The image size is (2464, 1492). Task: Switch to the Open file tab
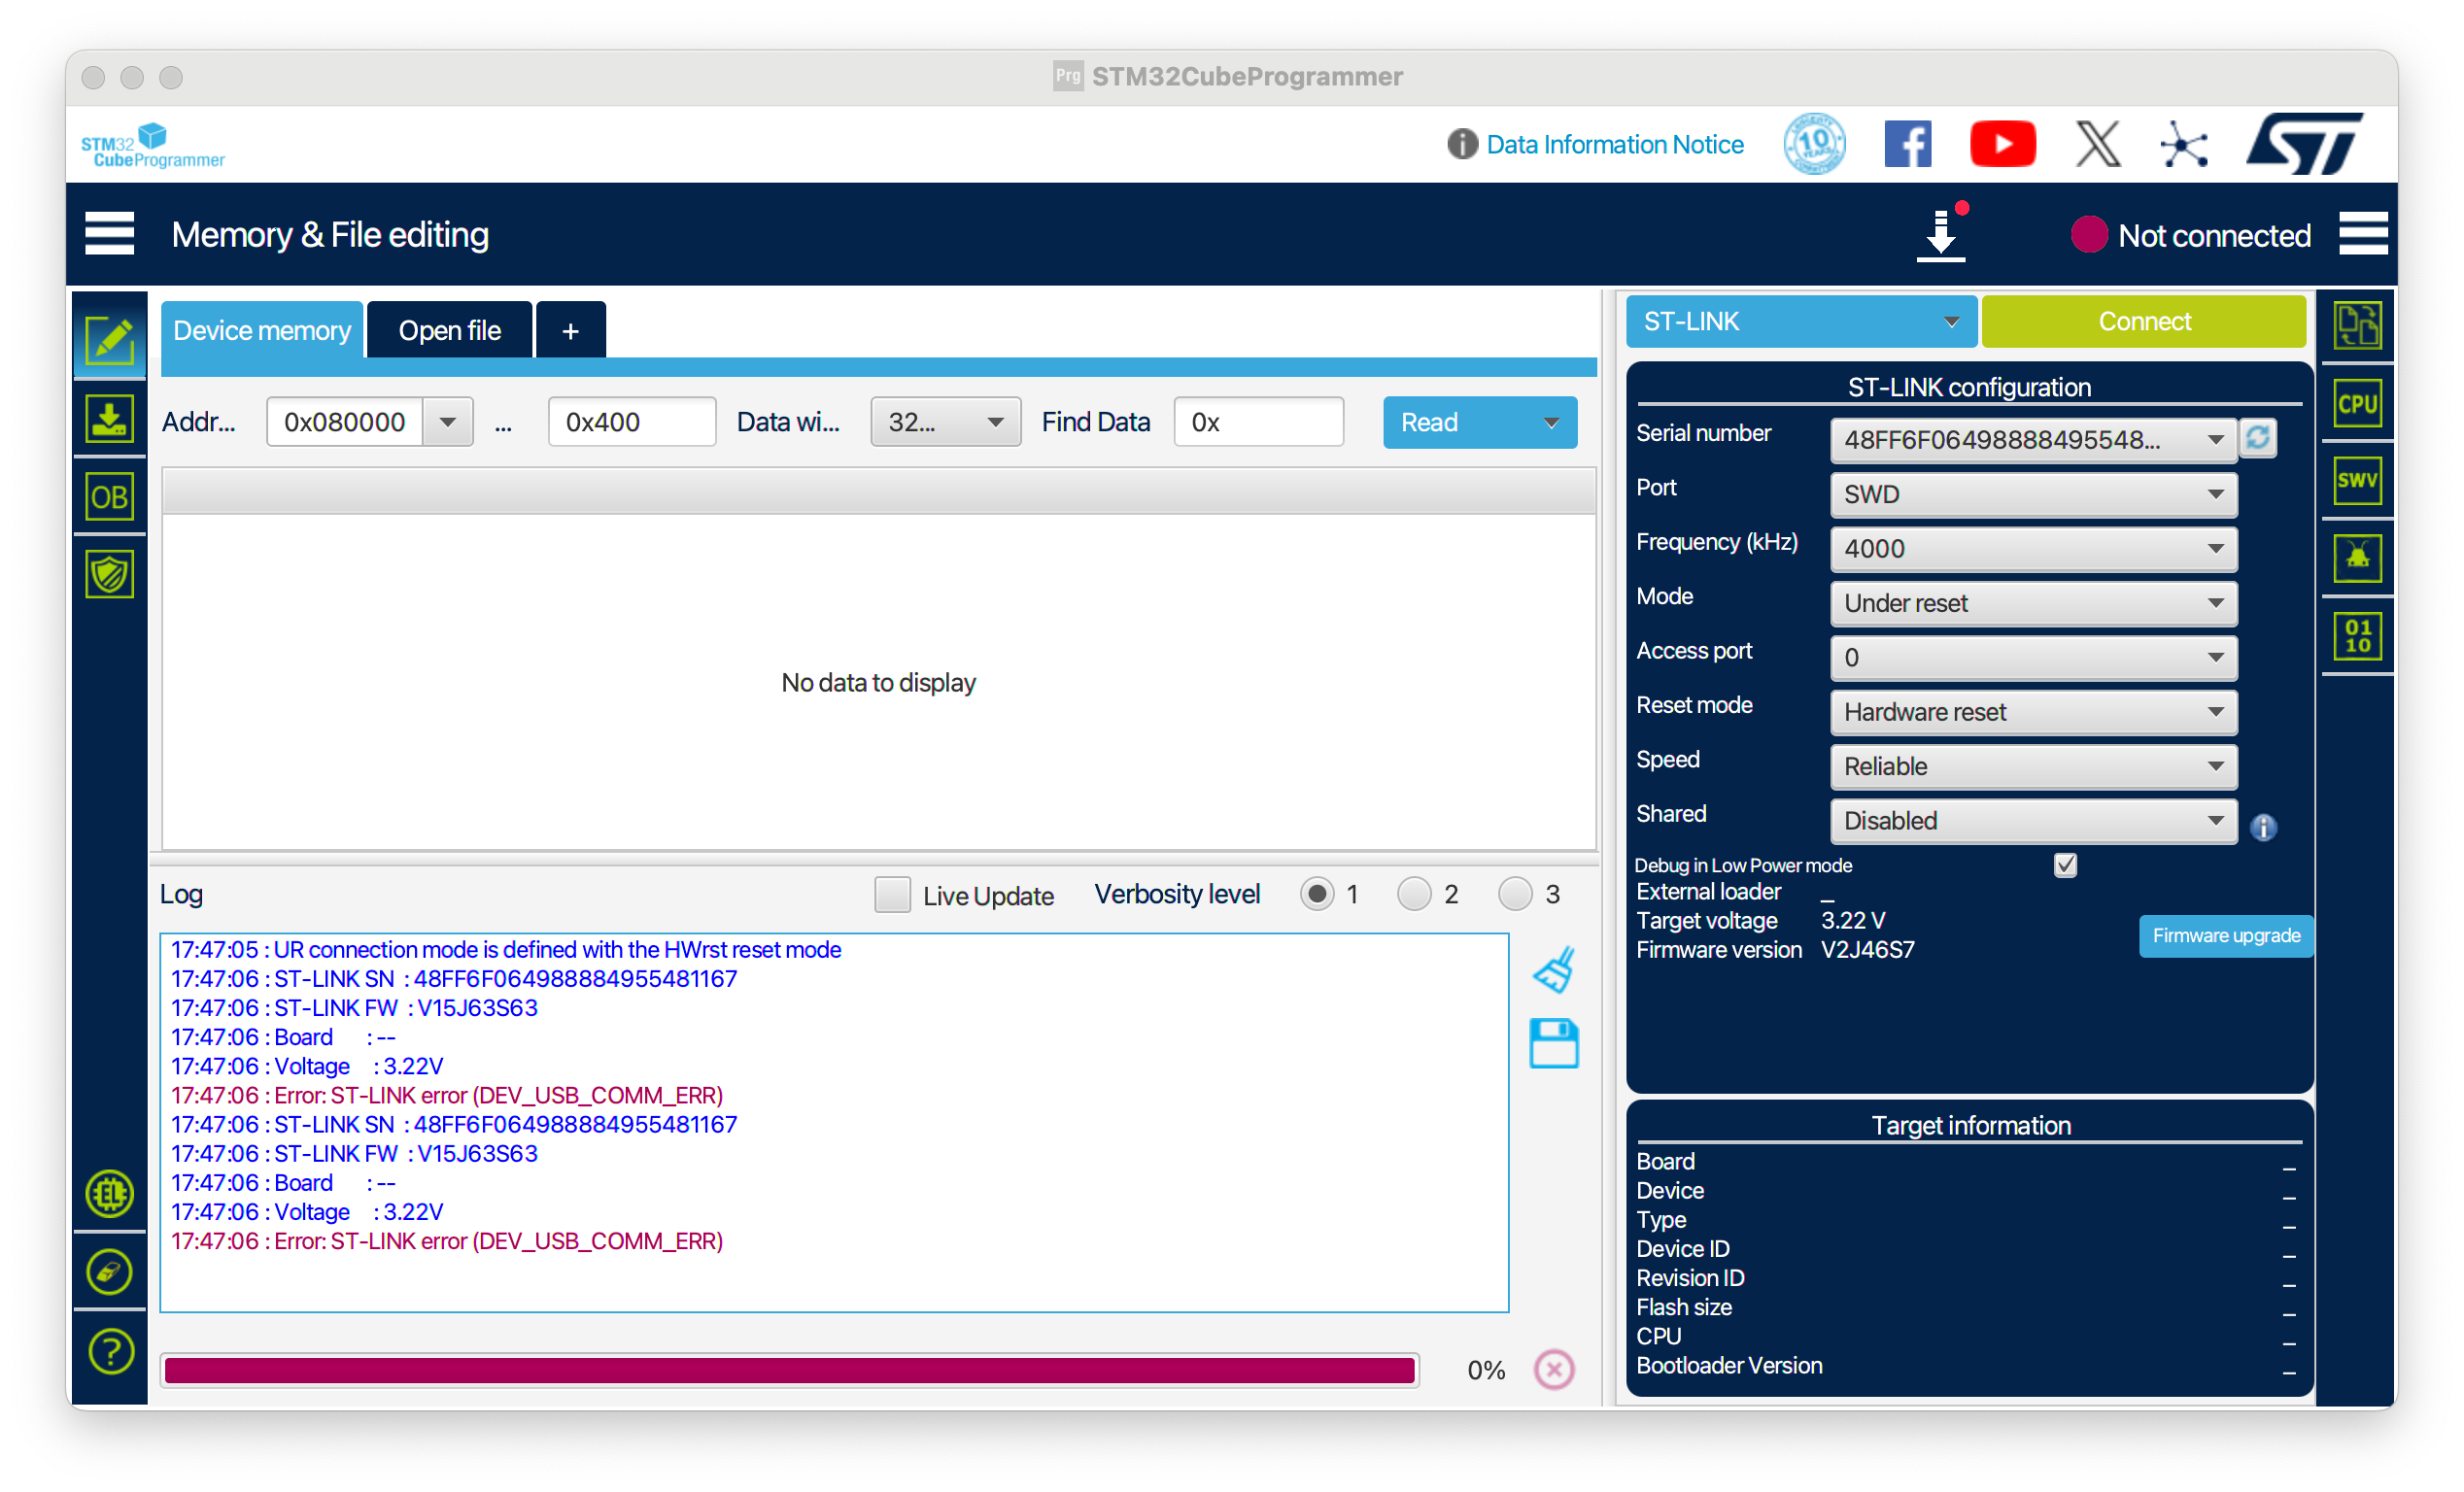(x=449, y=331)
